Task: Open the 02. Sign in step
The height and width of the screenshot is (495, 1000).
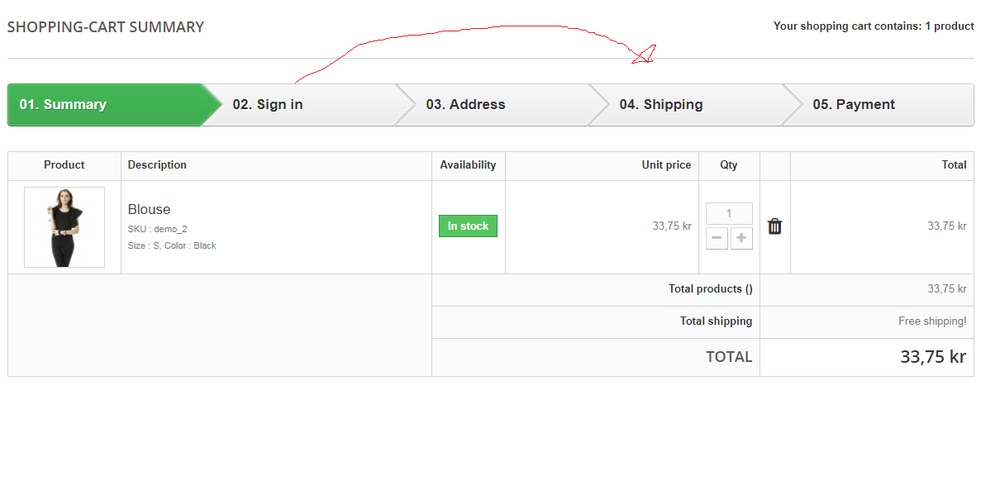Action: click(x=268, y=105)
